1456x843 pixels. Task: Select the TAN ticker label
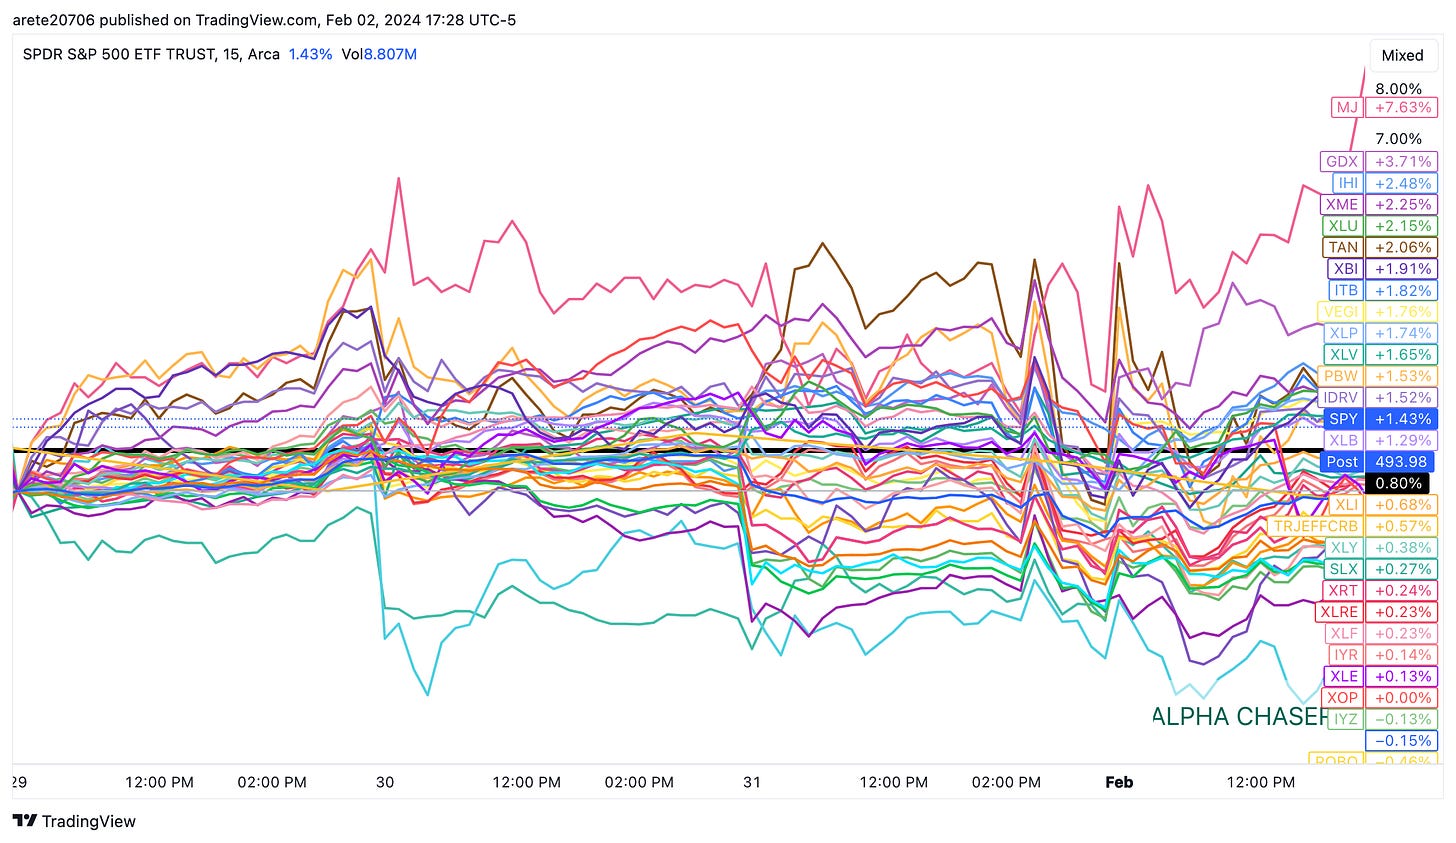pyautogui.click(x=1342, y=247)
